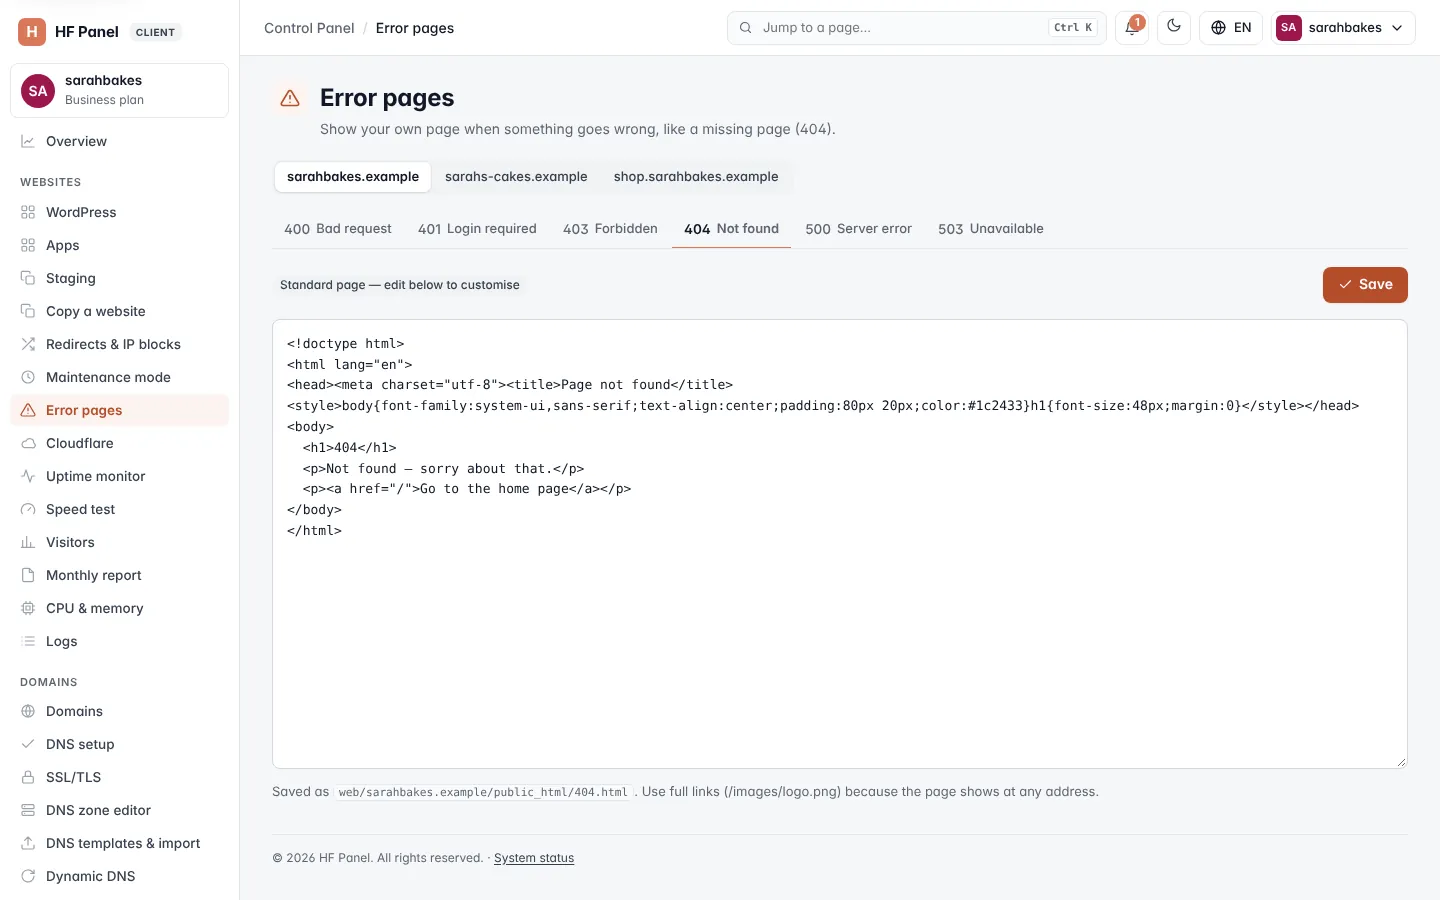The width and height of the screenshot is (1440, 900).
Task: Switch to shop.sarahbakes.example domain tab
Action: coord(696,177)
